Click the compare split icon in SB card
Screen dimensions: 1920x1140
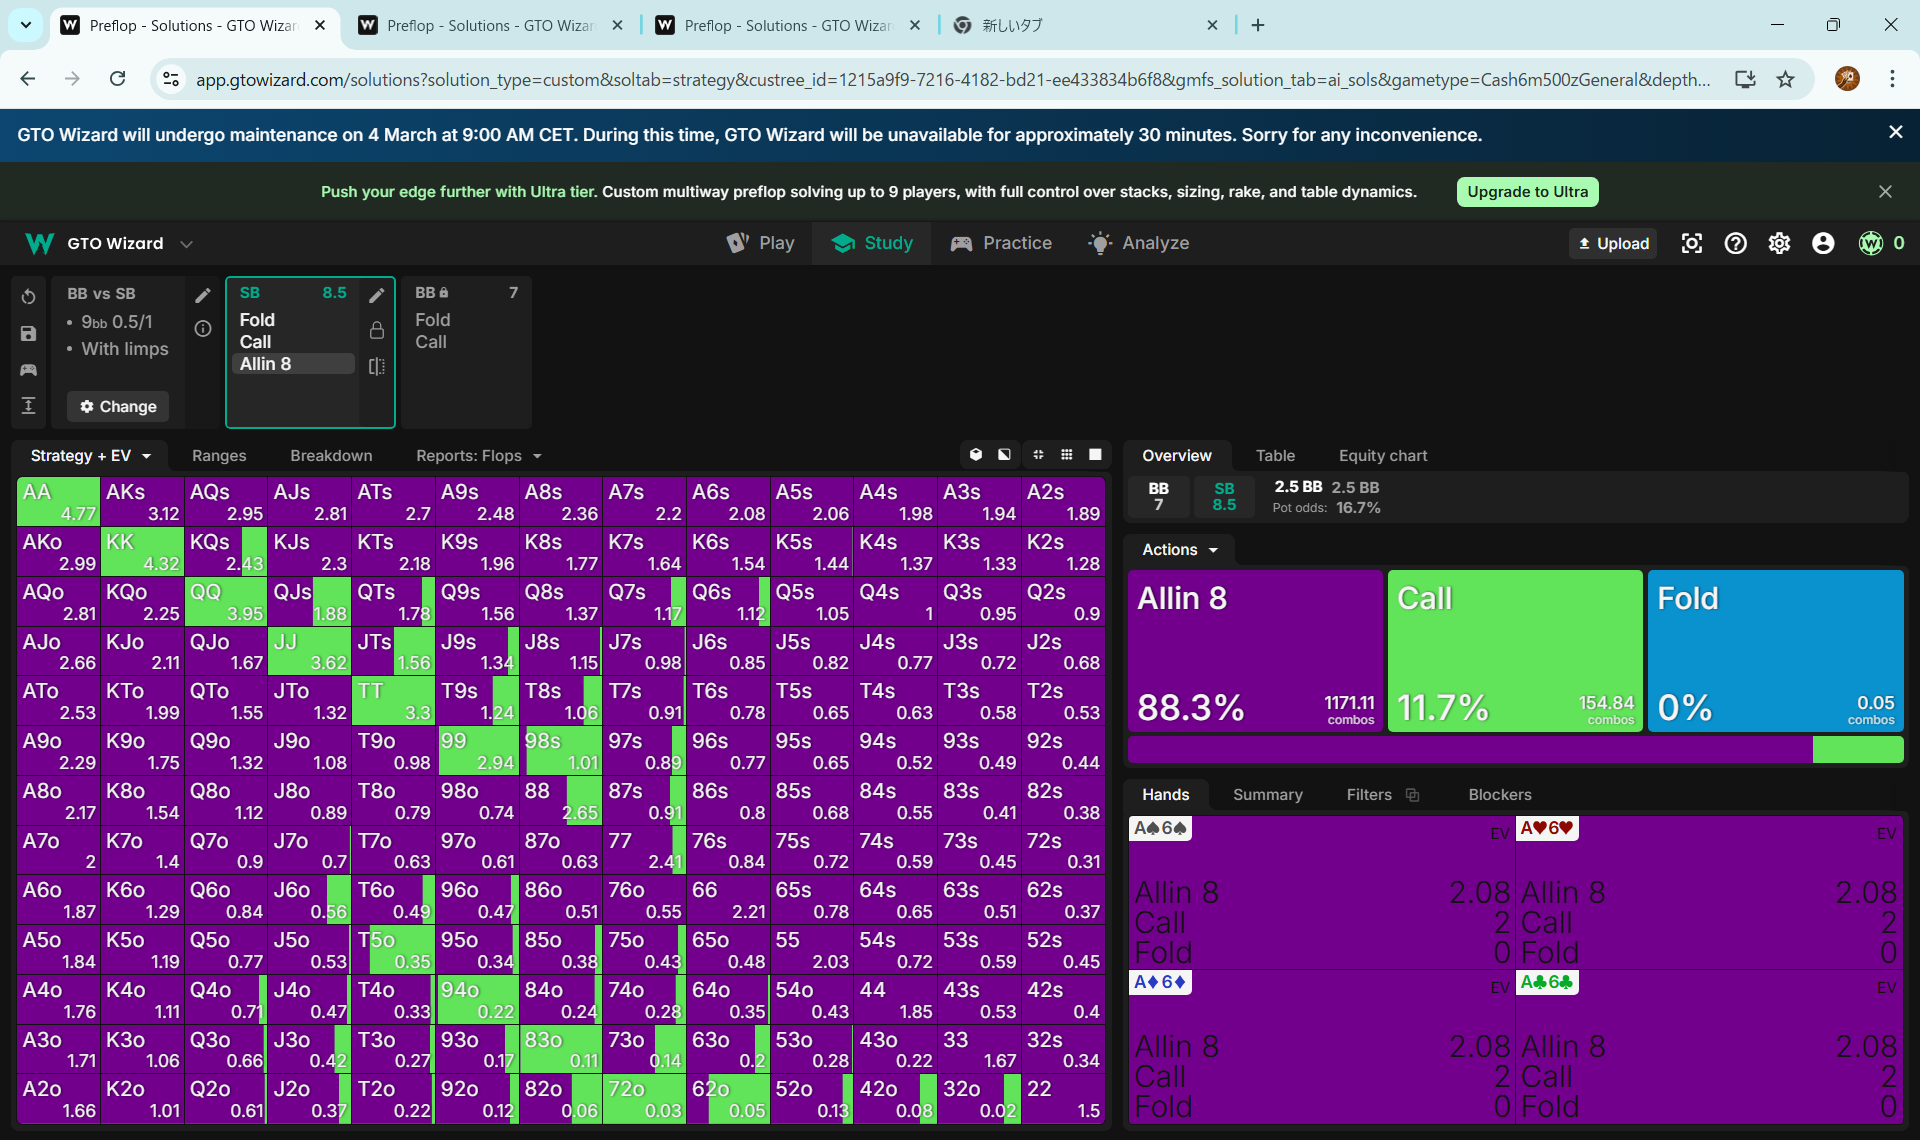tap(377, 366)
